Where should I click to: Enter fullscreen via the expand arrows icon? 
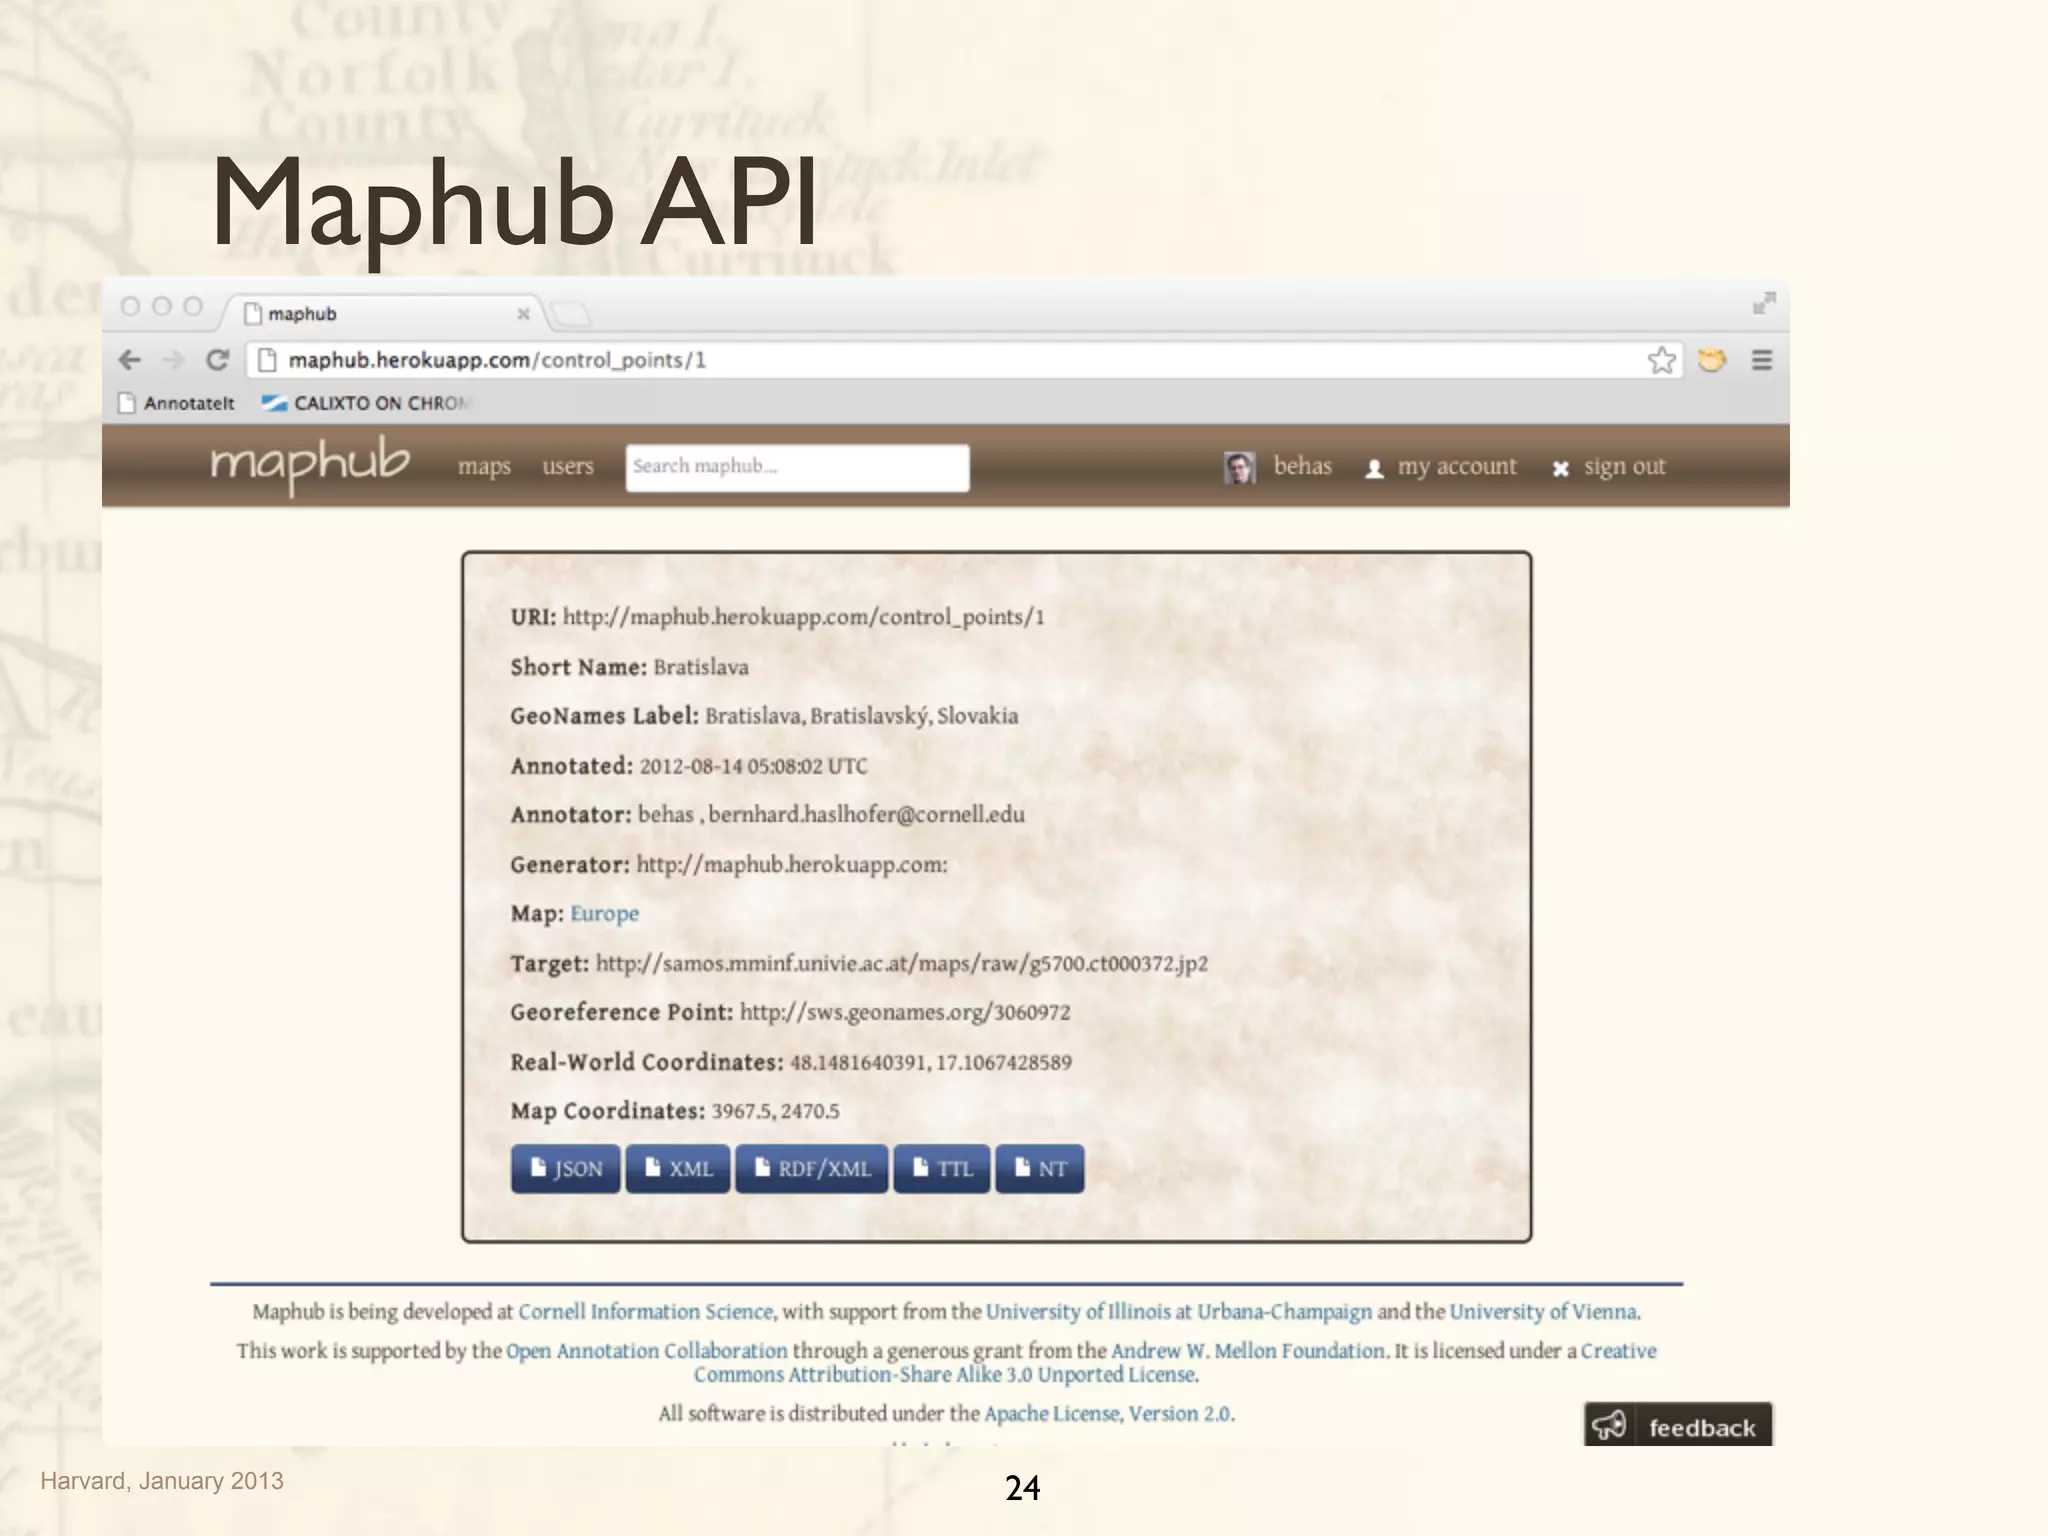tap(1764, 303)
